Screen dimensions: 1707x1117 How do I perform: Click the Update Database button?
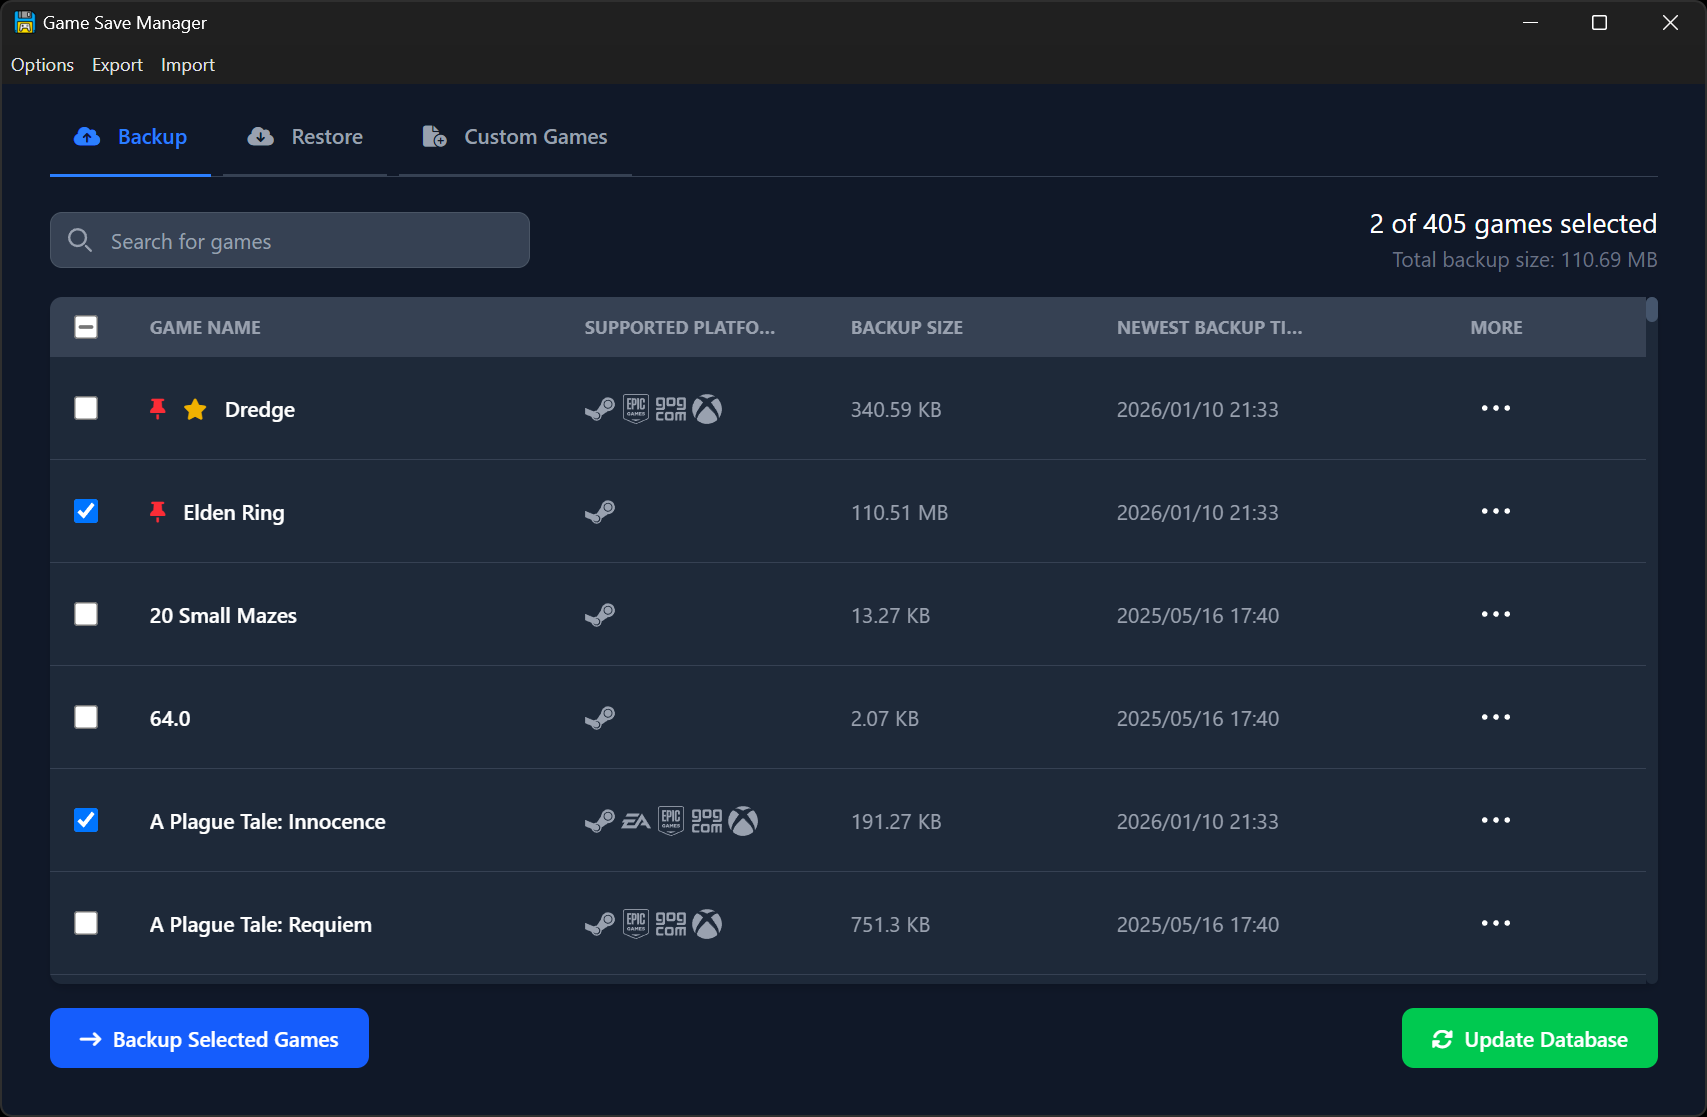[1529, 1038]
